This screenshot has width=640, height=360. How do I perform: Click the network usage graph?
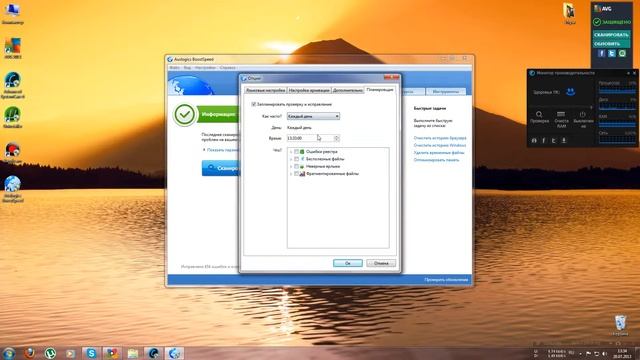617,140
